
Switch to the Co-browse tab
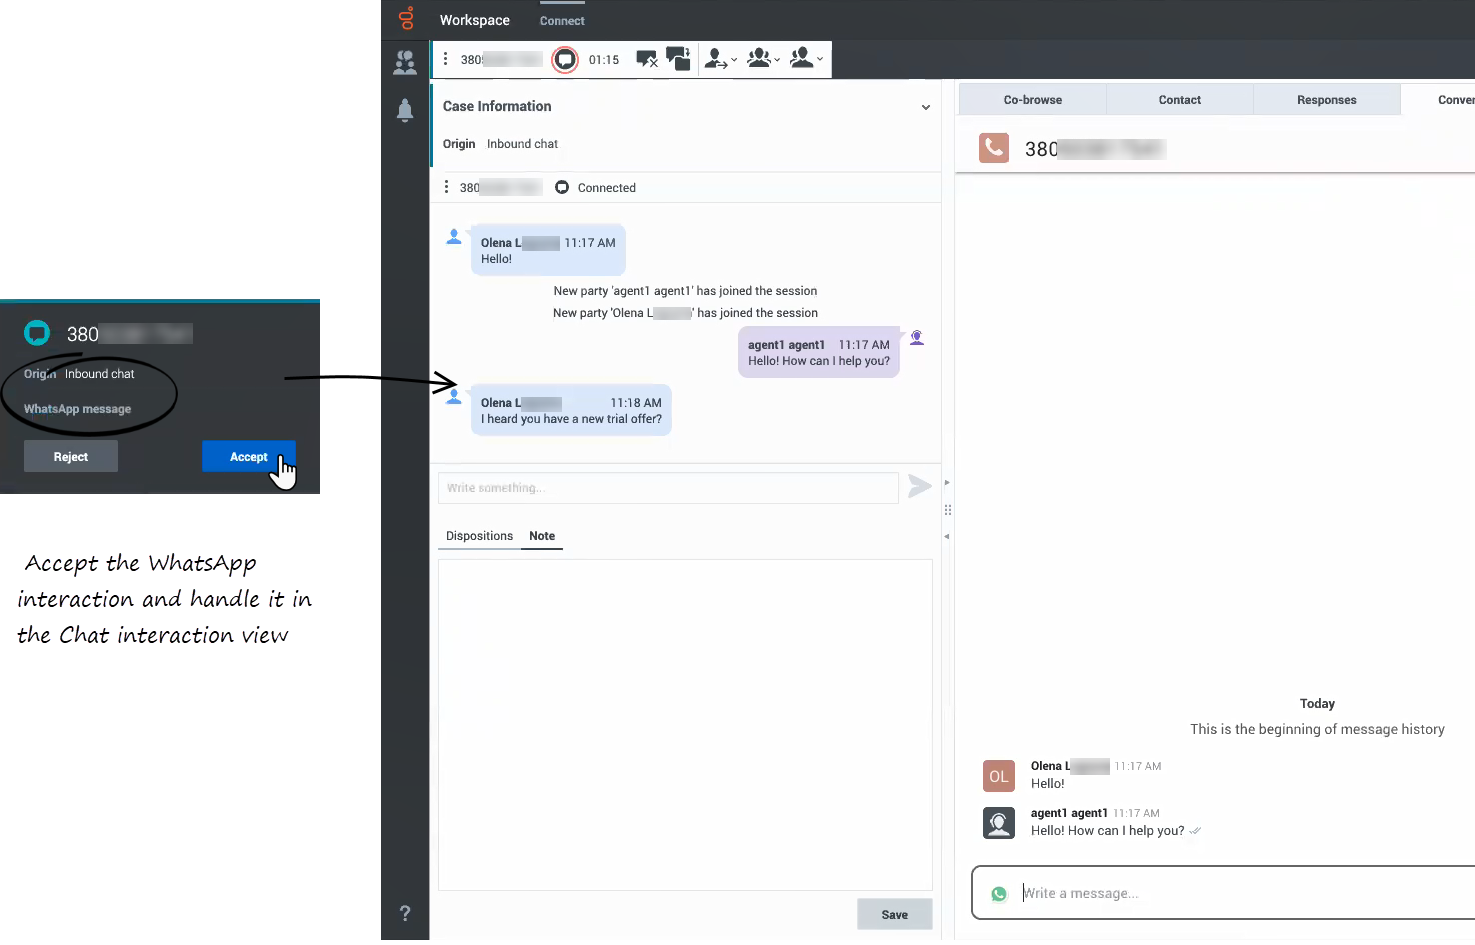[1032, 100]
